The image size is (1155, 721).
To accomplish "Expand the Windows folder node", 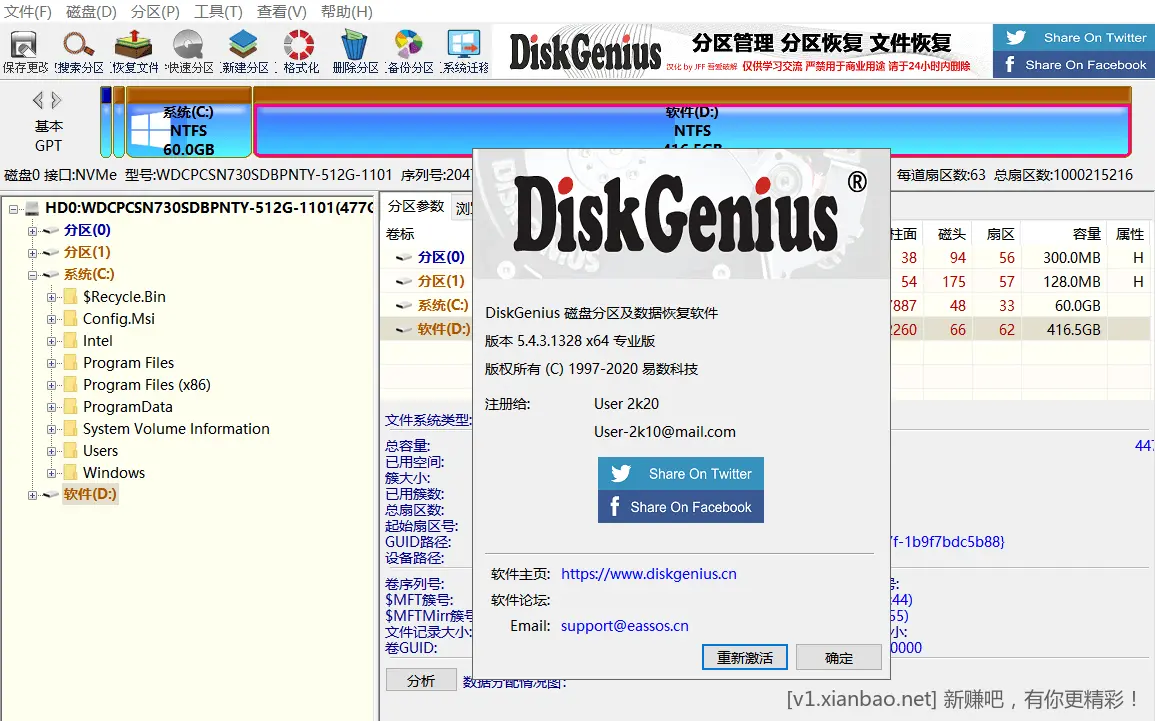I will [x=52, y=474].
